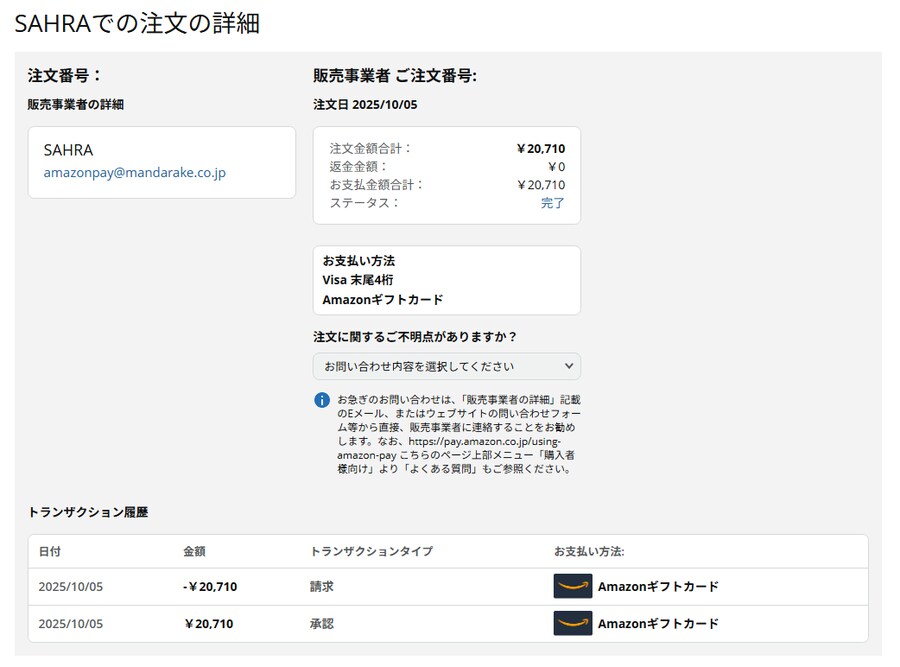The height and width of the screenshot is (667, 900).
Task: Click the Amazon logo icon in the 承認 row
Action: [x=573, y=623]
